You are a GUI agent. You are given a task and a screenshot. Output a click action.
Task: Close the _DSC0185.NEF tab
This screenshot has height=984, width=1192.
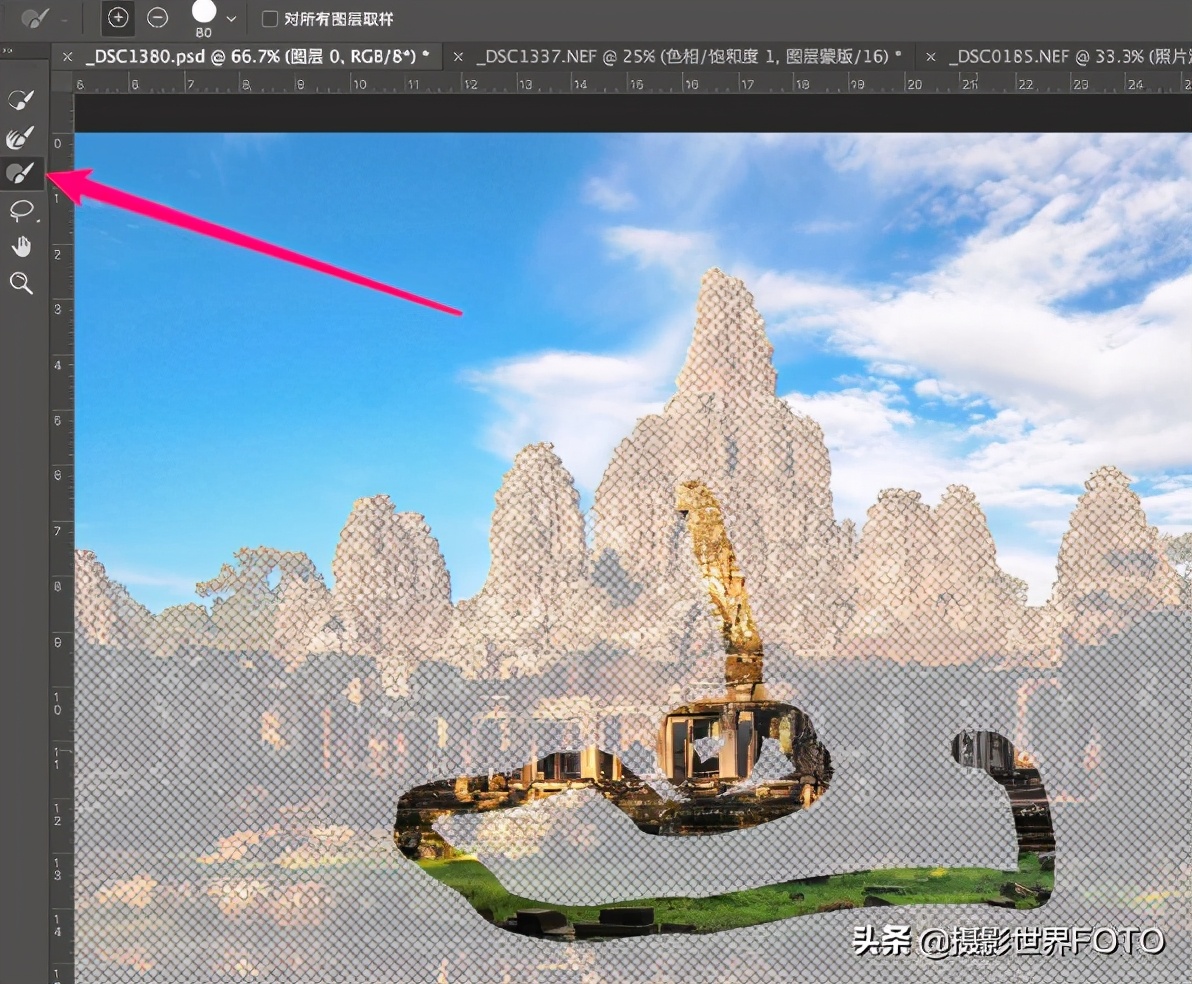point(930,57)
